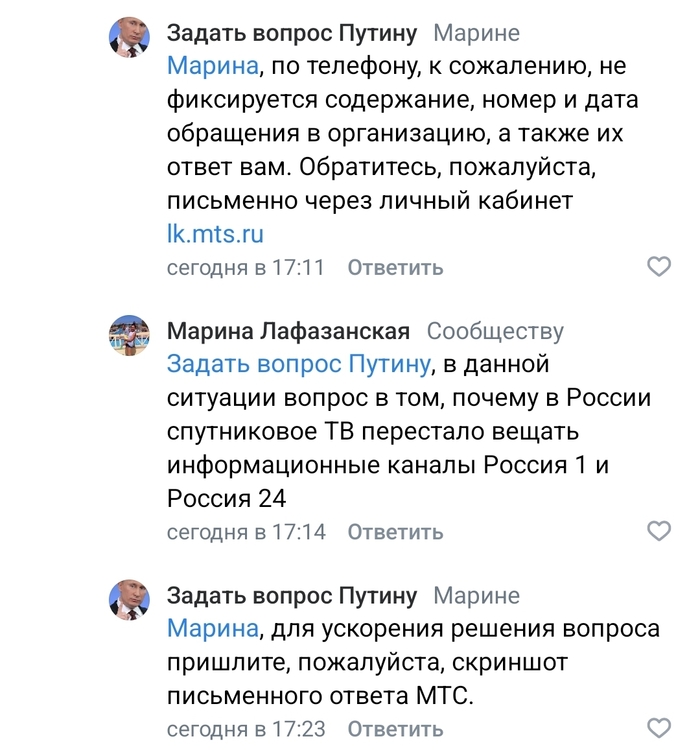This screenshot has width=700, height=752.
Task: Click Задать вопрос Путину mention in Марина's comment
Action: point(298,365)
